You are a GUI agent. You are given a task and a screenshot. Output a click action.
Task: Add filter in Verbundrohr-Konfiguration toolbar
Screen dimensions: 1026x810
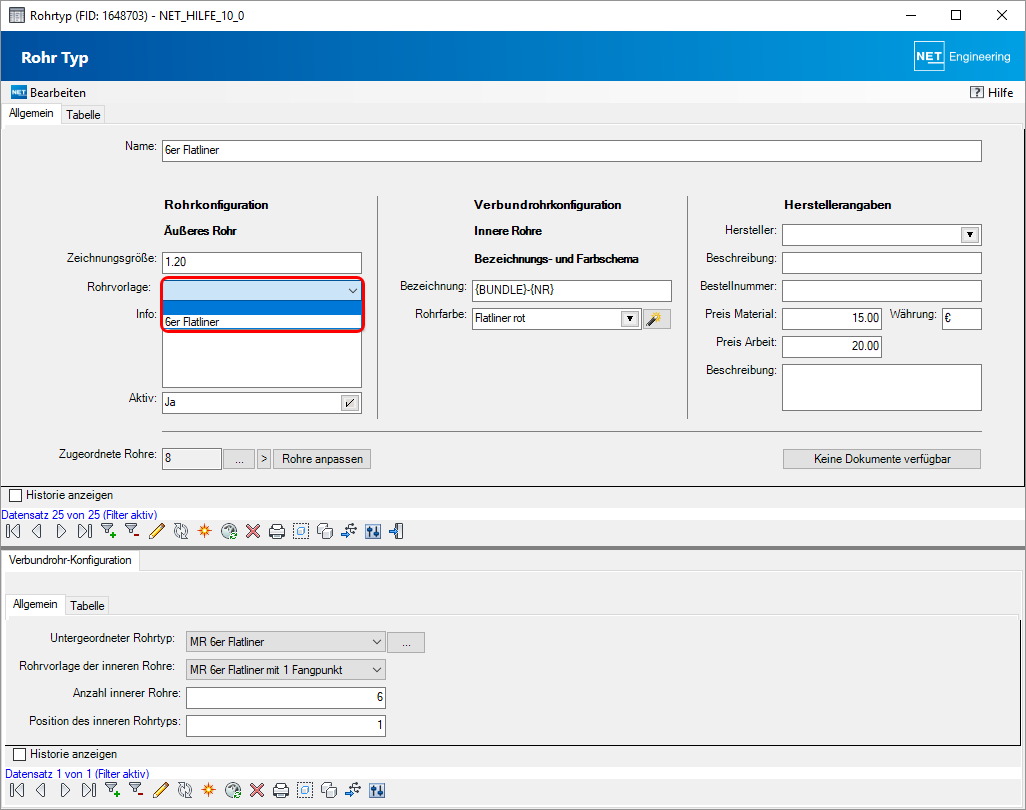click(x=113, y=790)
